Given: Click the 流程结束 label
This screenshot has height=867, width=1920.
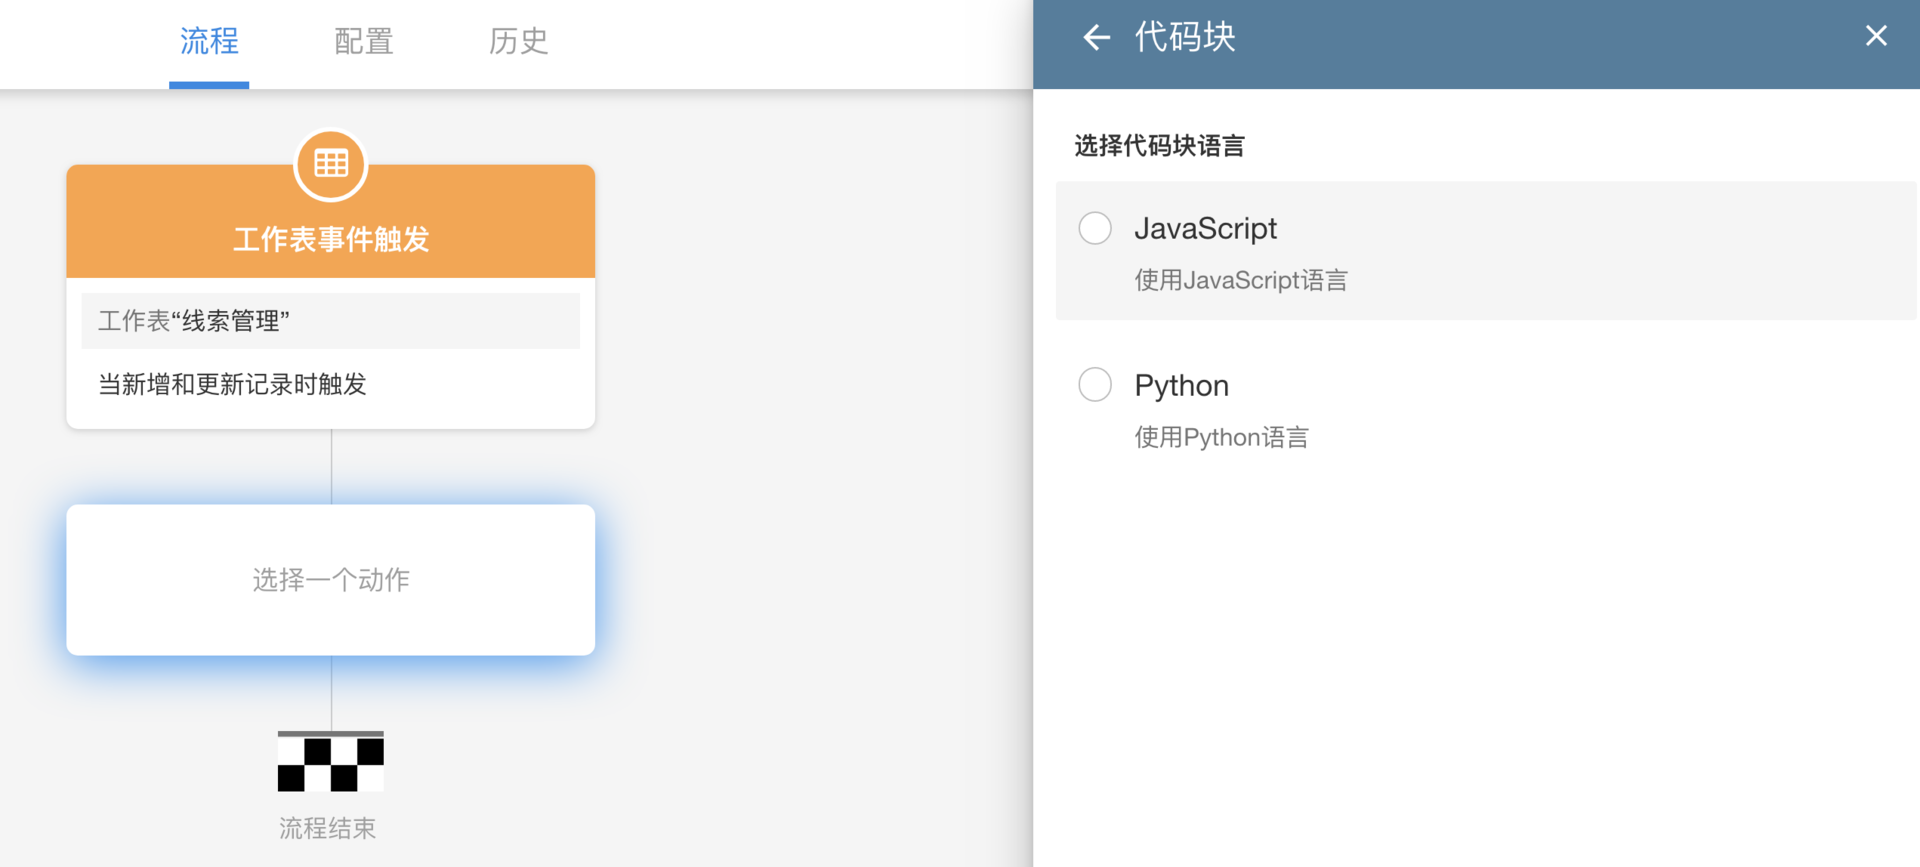Looking at the screenshot, I should [328, 829].
